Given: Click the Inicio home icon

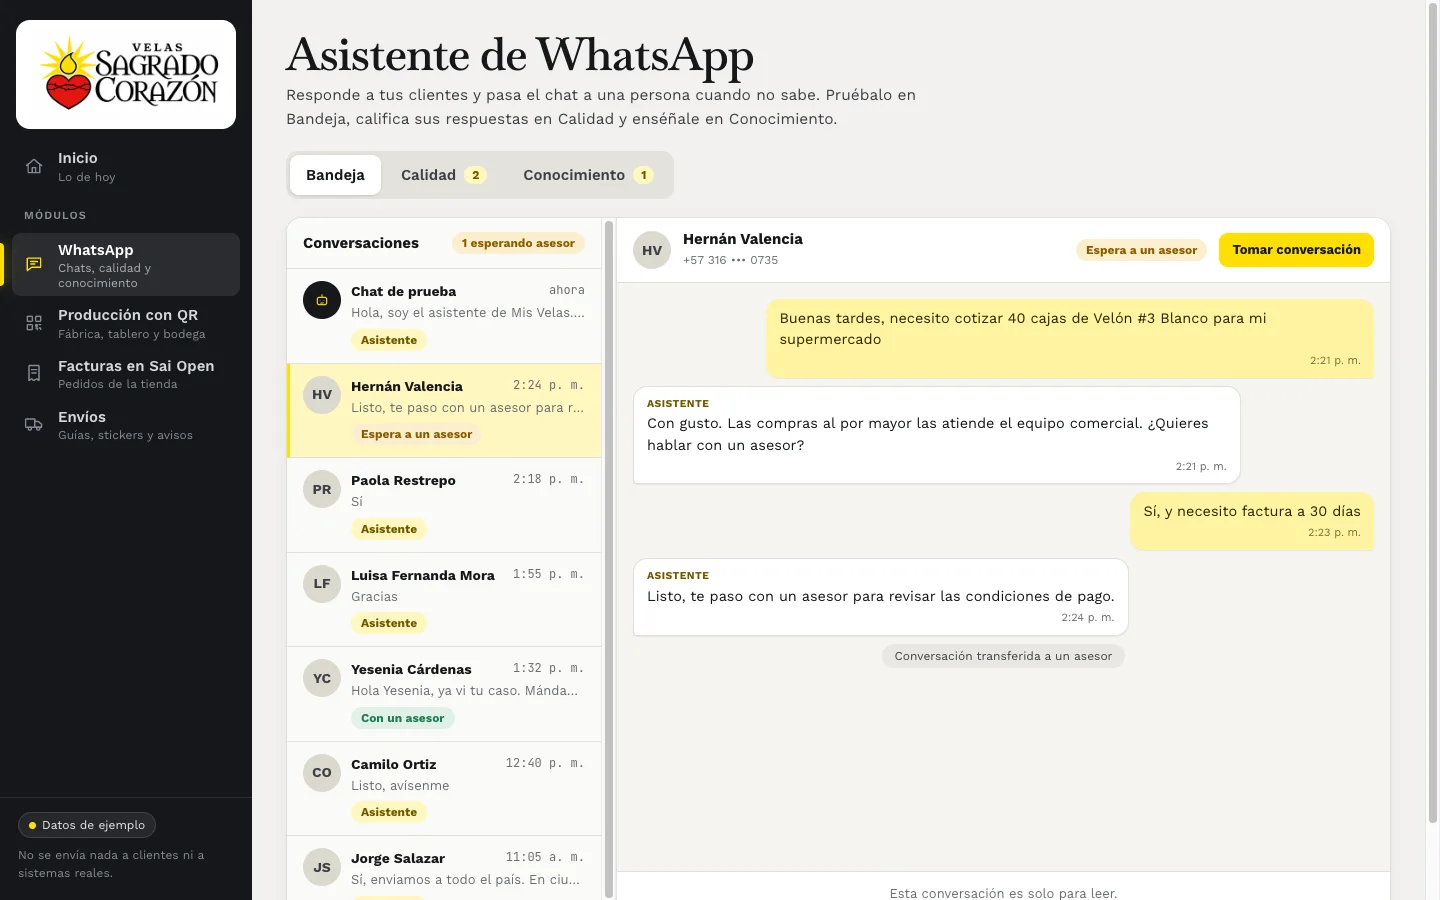Looking at the screenshot, I should point(34,167).
